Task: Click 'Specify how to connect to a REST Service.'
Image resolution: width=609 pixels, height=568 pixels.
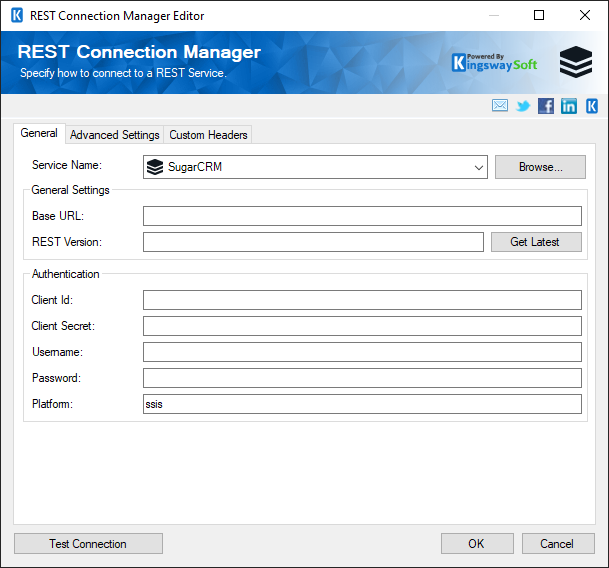Action: click(123, 73)
